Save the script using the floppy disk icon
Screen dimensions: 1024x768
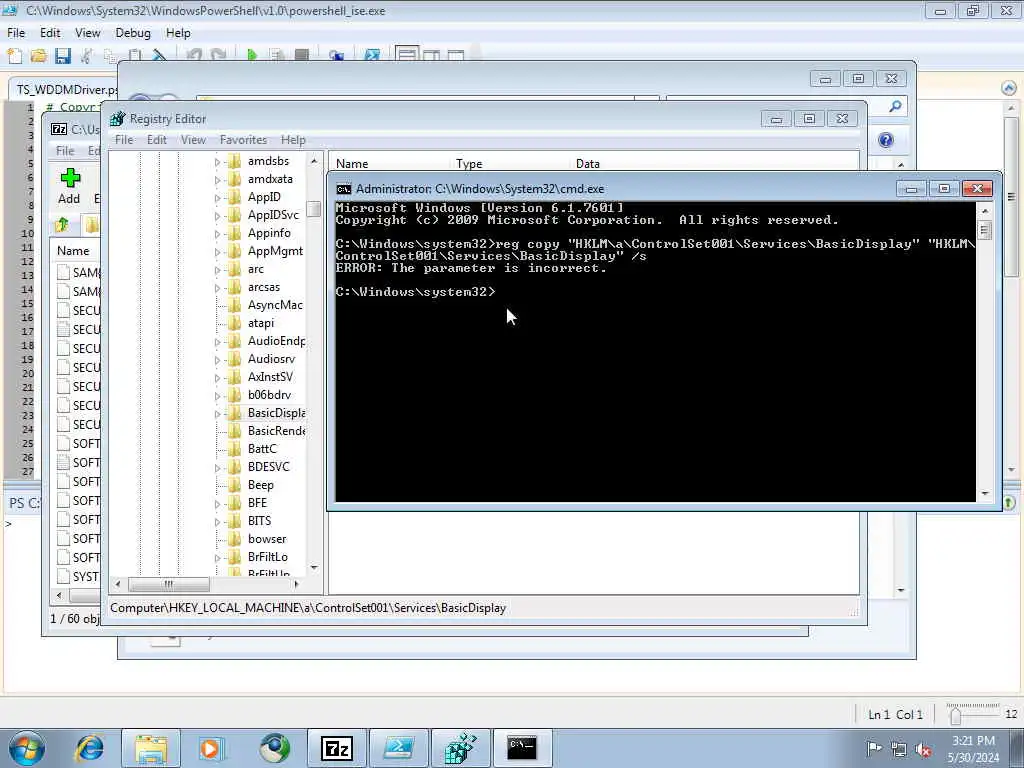coord(63,56)
